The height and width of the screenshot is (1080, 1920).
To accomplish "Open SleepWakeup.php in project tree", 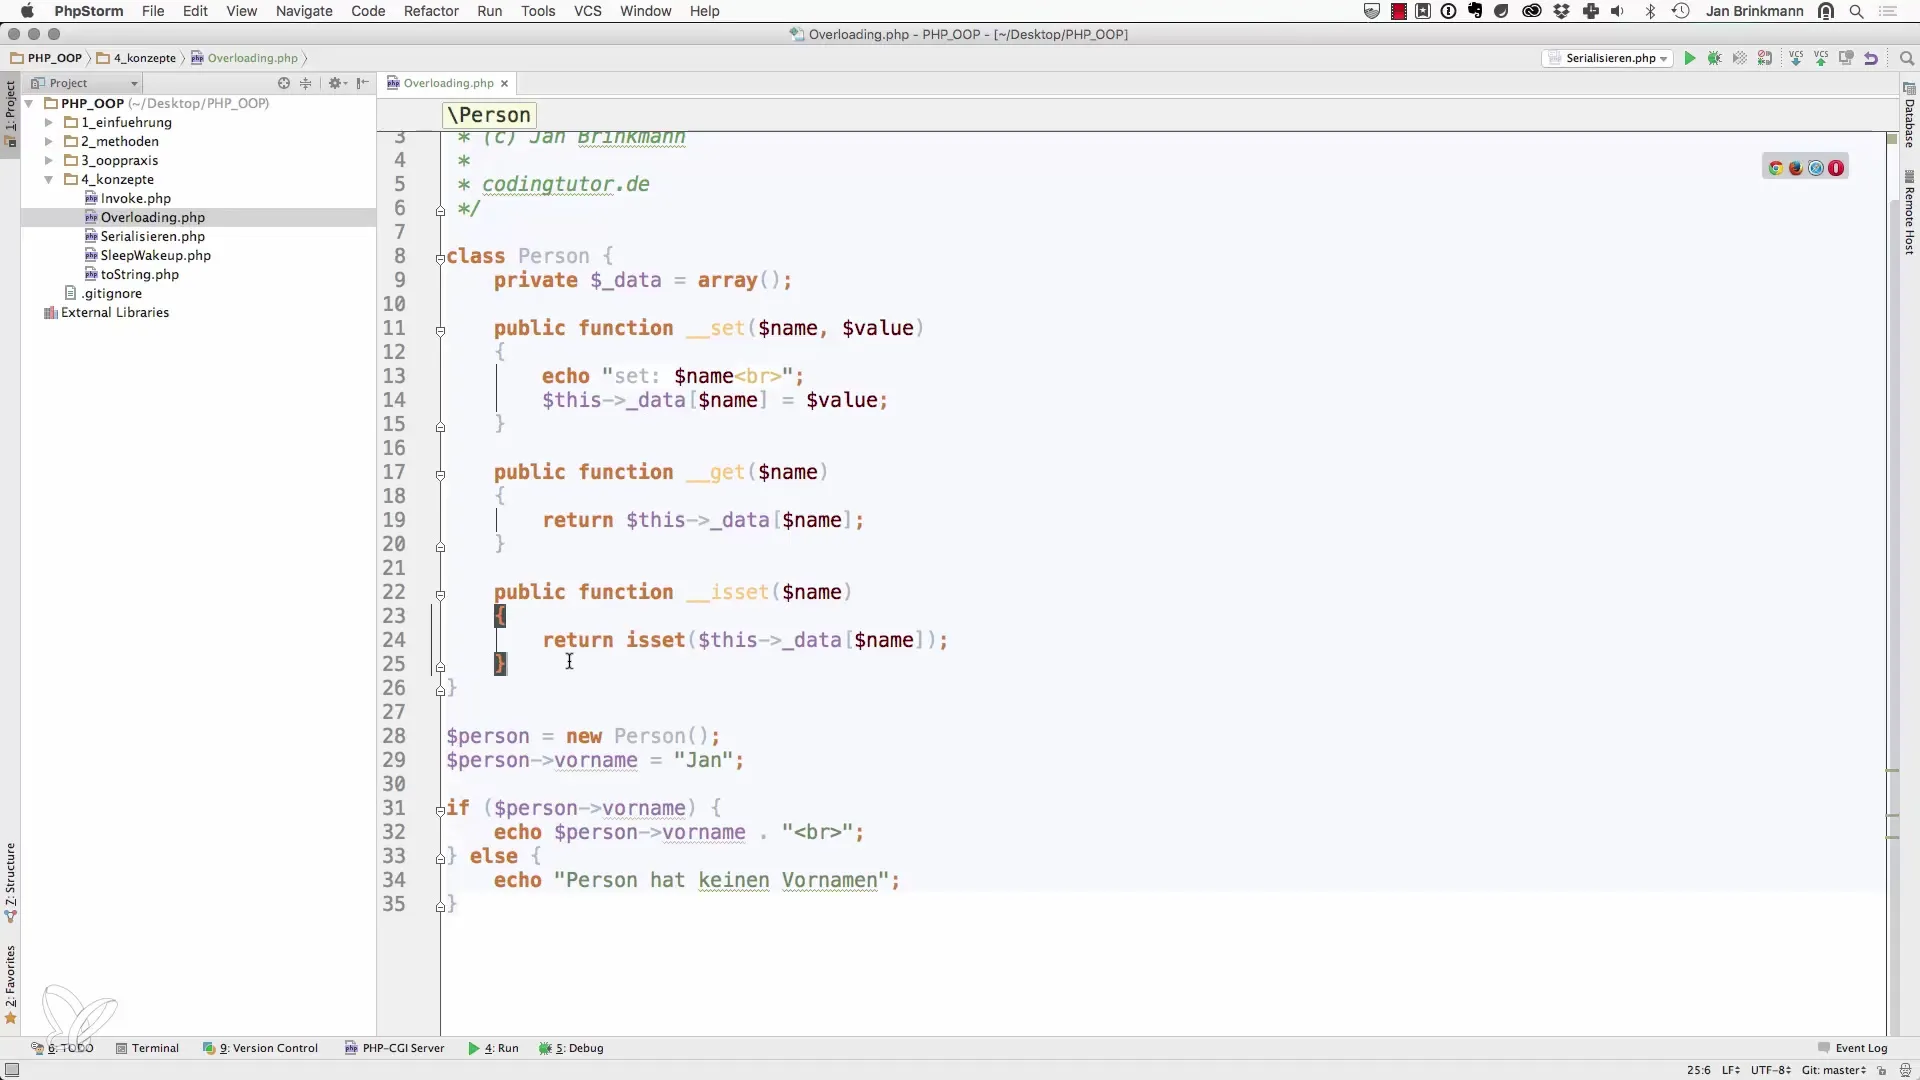I will [x=148, y=255].
